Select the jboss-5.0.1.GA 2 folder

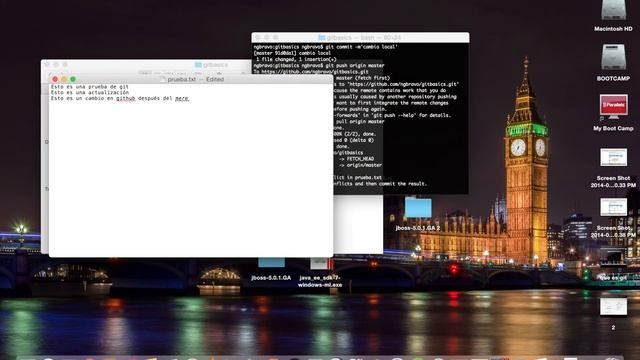pyautogui.click(x=418, y=207)
